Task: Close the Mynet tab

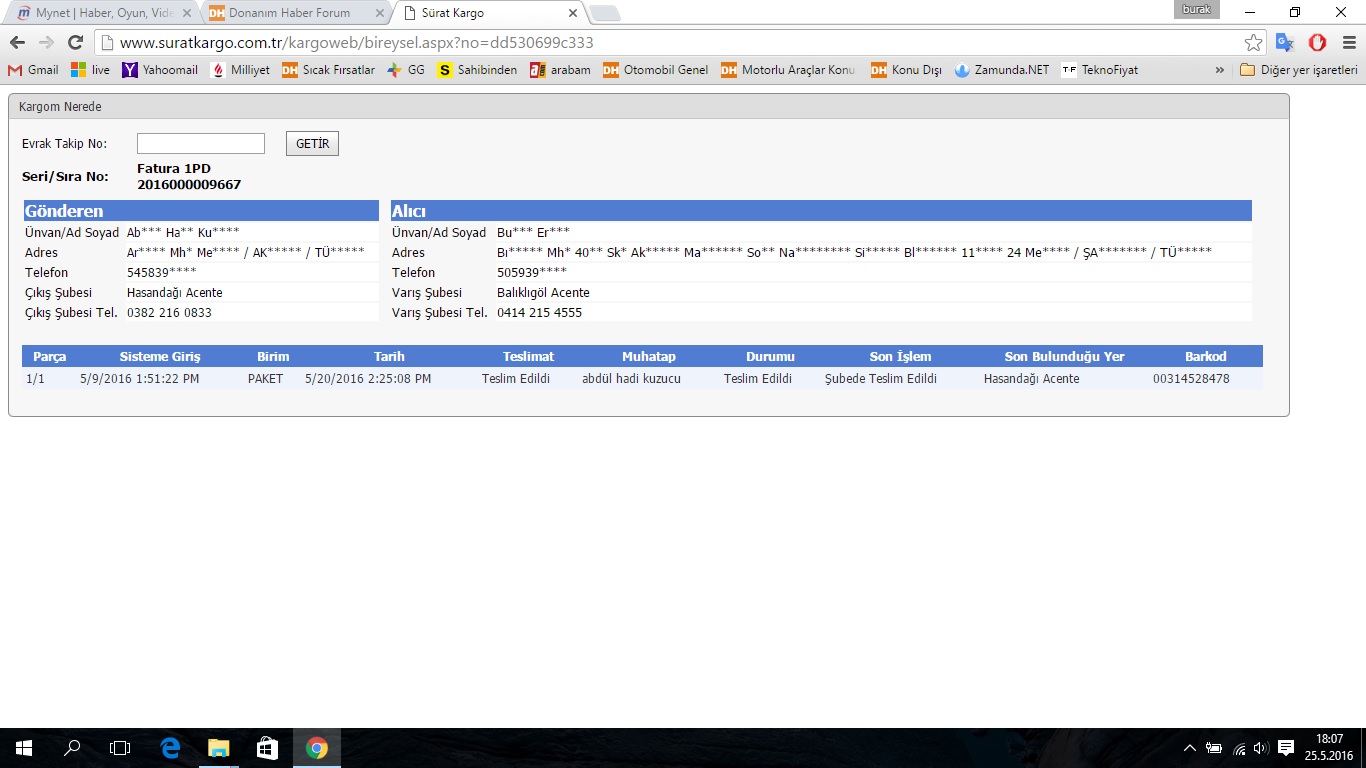Action: (187, 13)
